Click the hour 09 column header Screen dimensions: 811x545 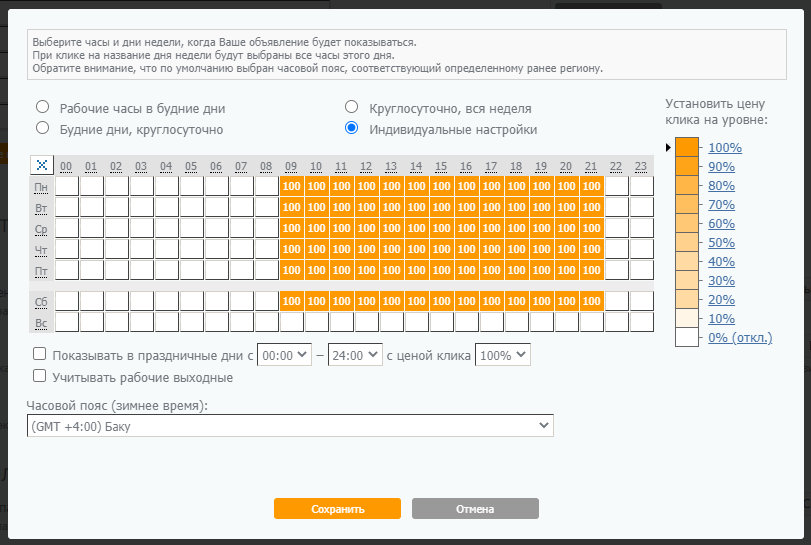(x=291, y=166)
